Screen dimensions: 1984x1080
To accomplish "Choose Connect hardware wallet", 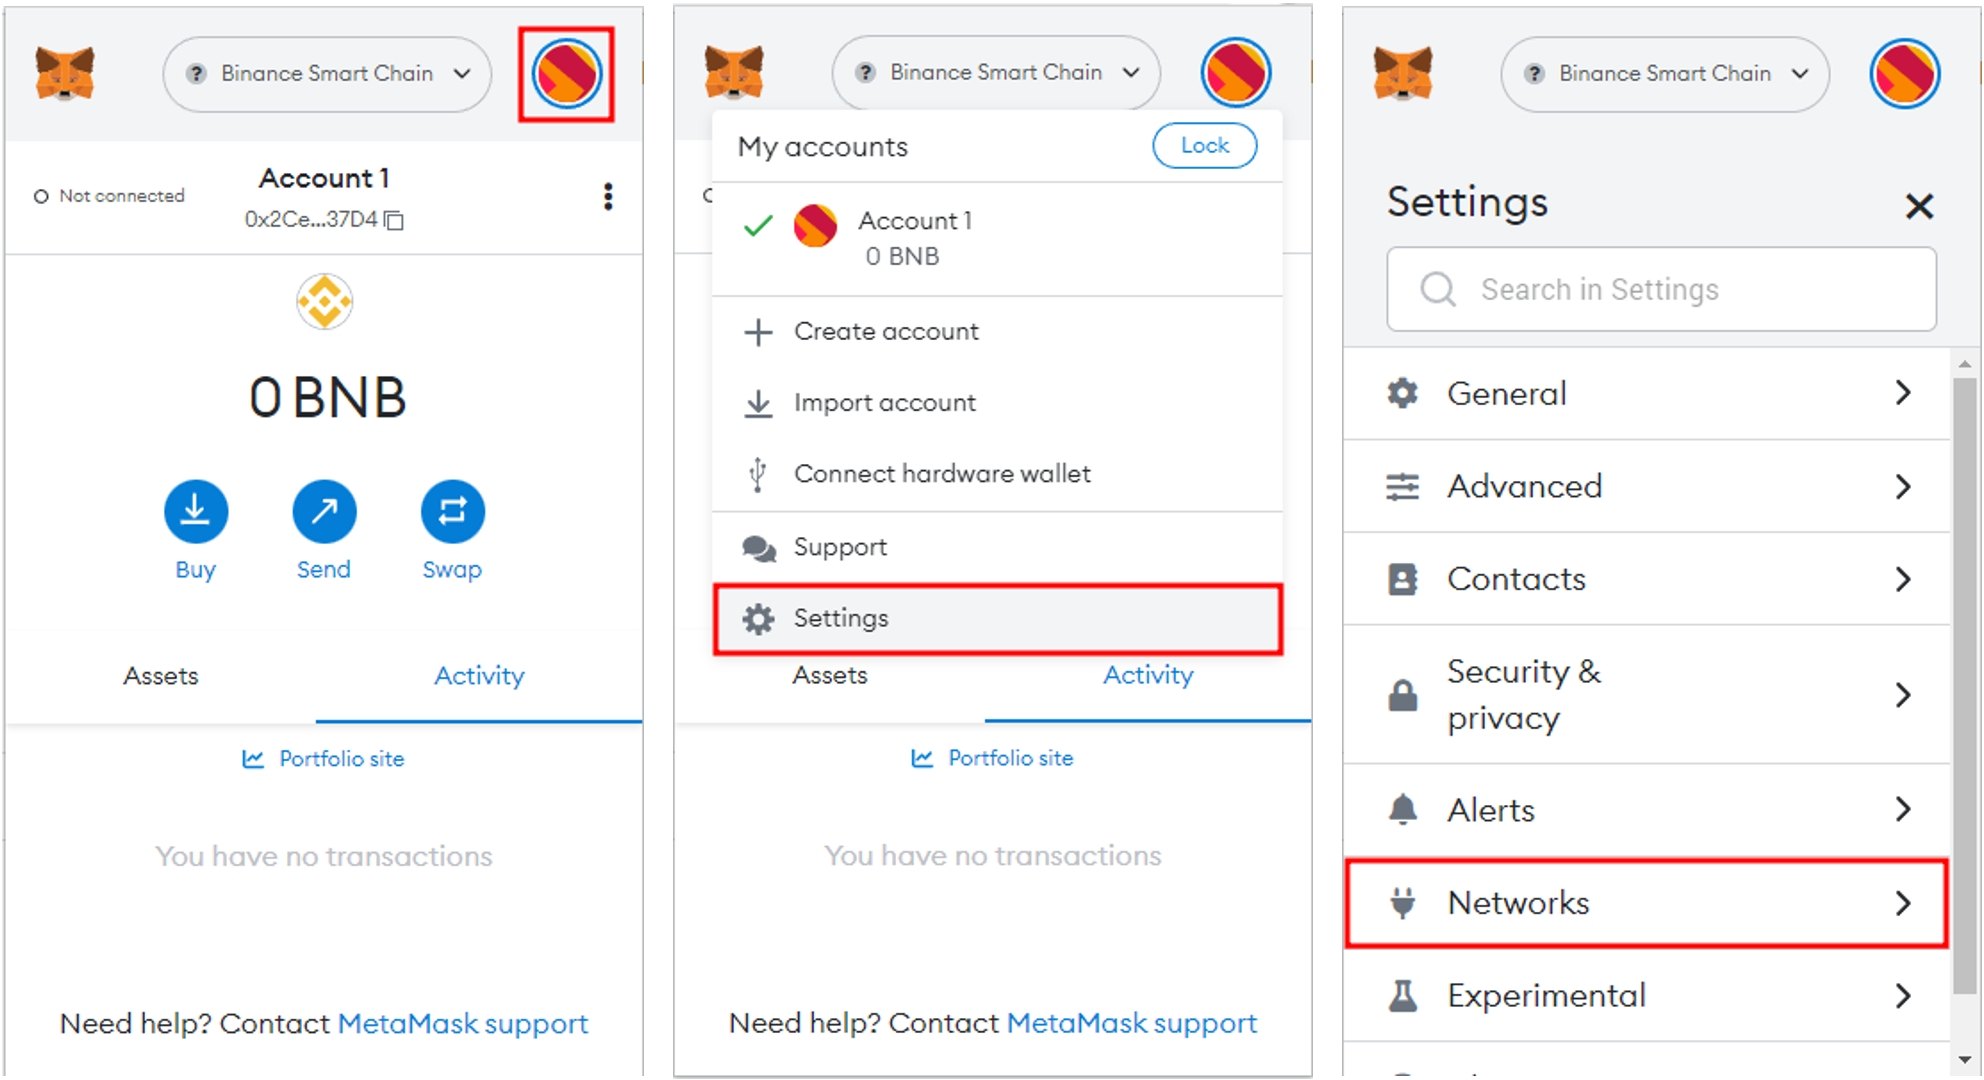I will 941,474.
